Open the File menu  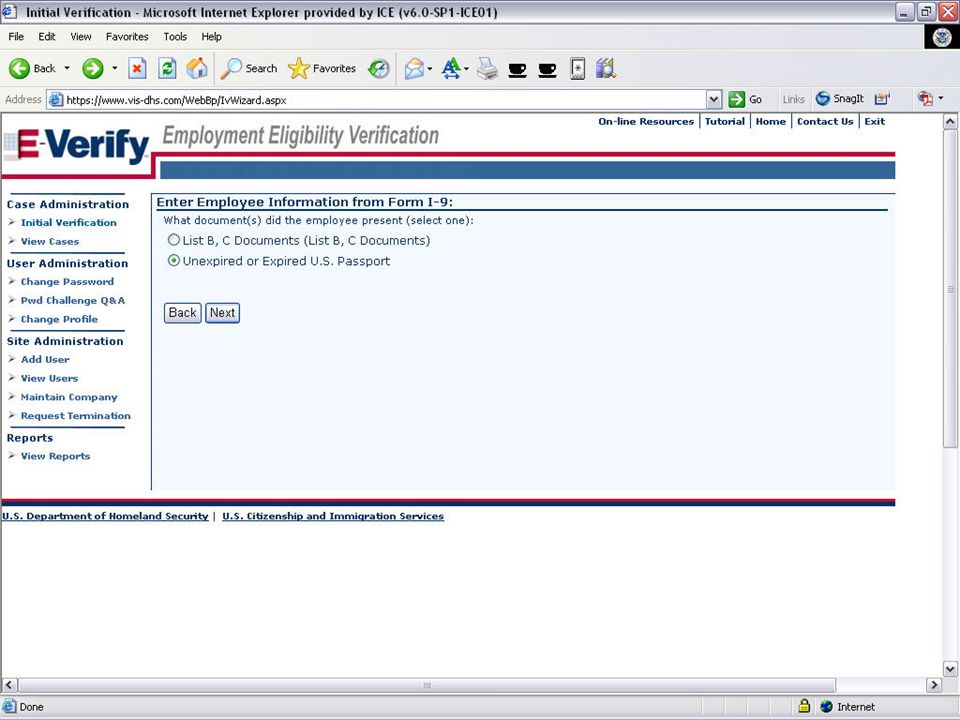pos(16,37)
